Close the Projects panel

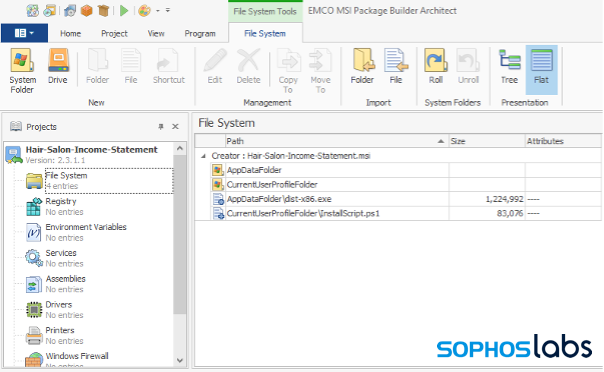click(x=175, y=127)
